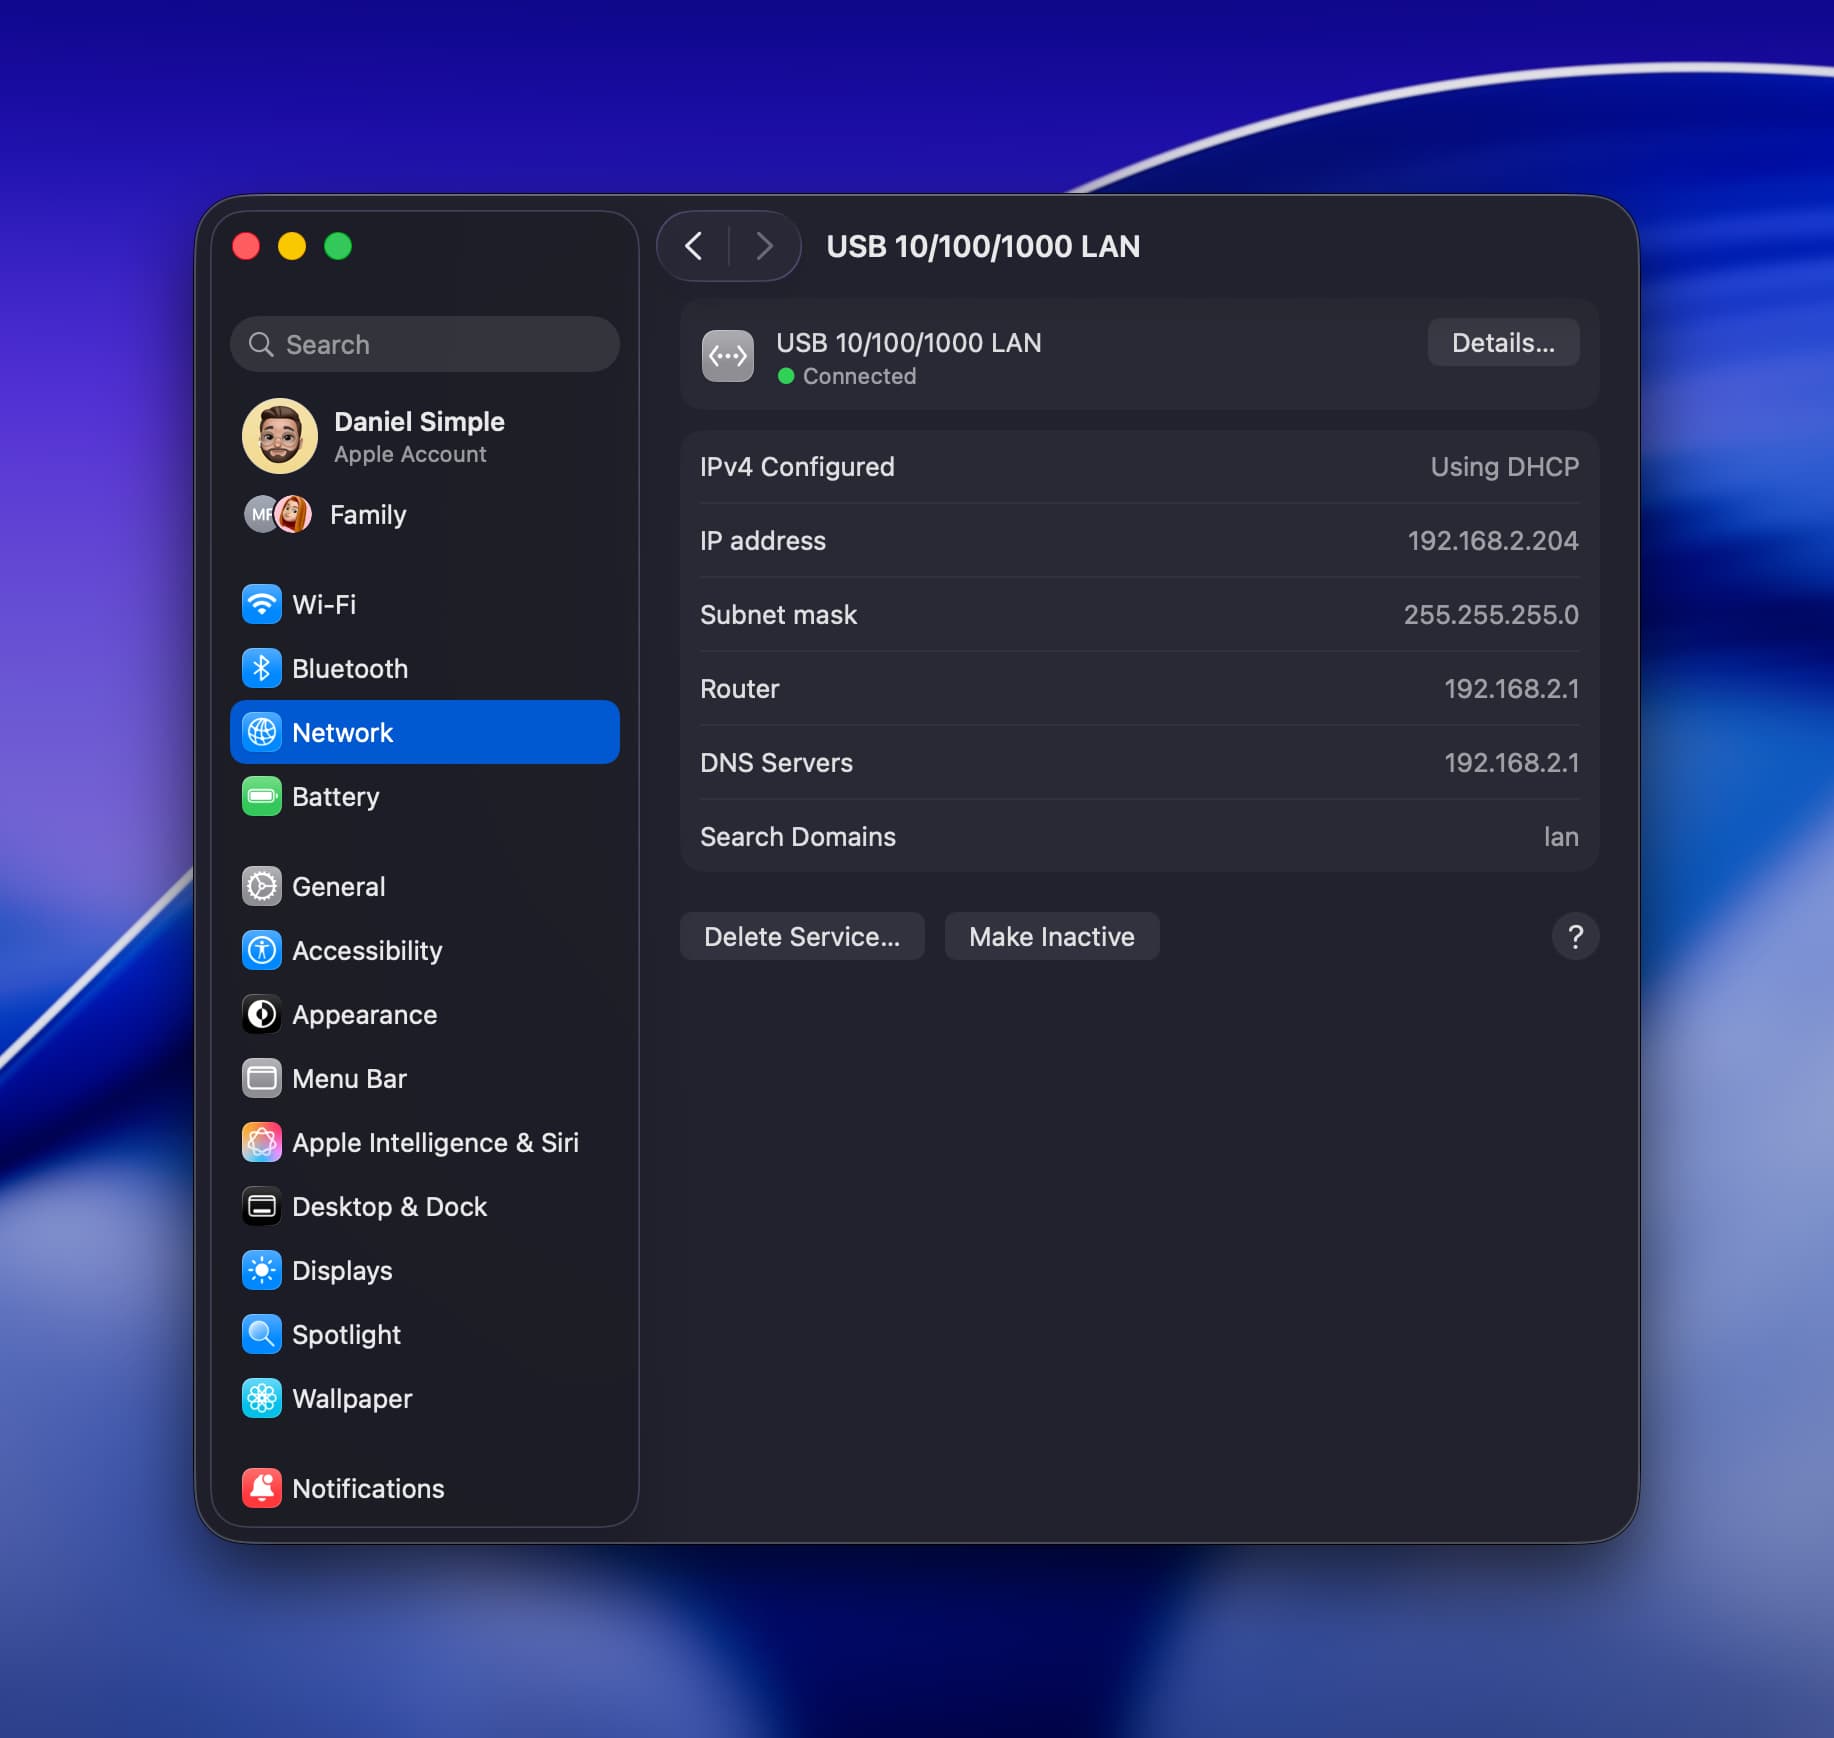Click the help question mark button
The height and width of the screenshot is (1738, 1834).
click(1575, 936)
